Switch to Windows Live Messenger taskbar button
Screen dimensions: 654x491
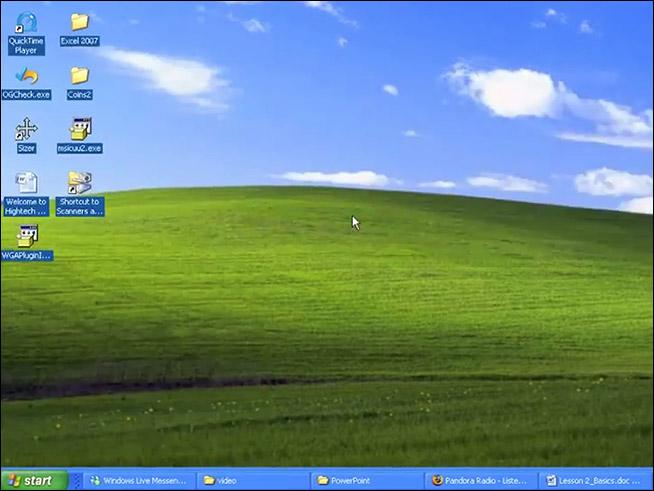(139, 481)
